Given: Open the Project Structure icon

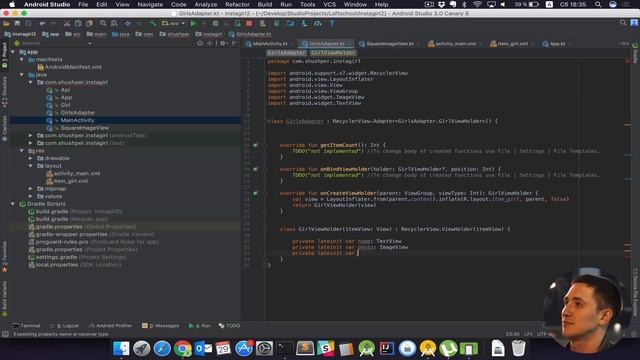Looking at the screenshot, I should click(290, 24).
